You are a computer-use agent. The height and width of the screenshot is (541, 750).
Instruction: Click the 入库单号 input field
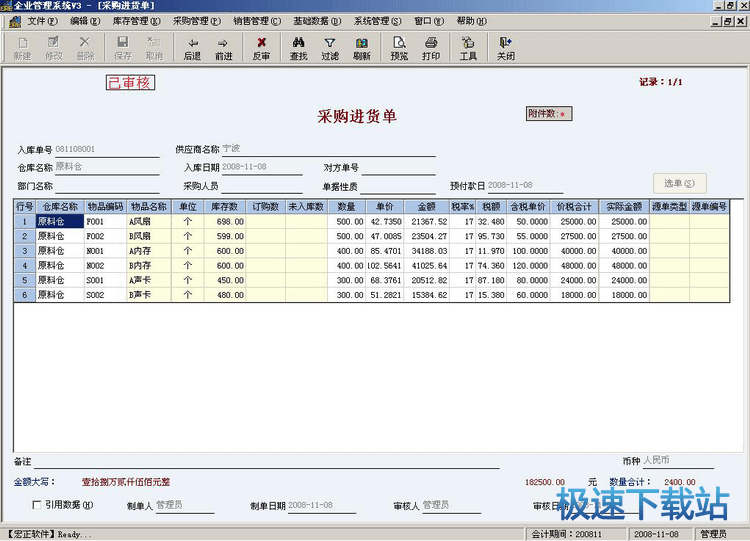pos(107,149)
